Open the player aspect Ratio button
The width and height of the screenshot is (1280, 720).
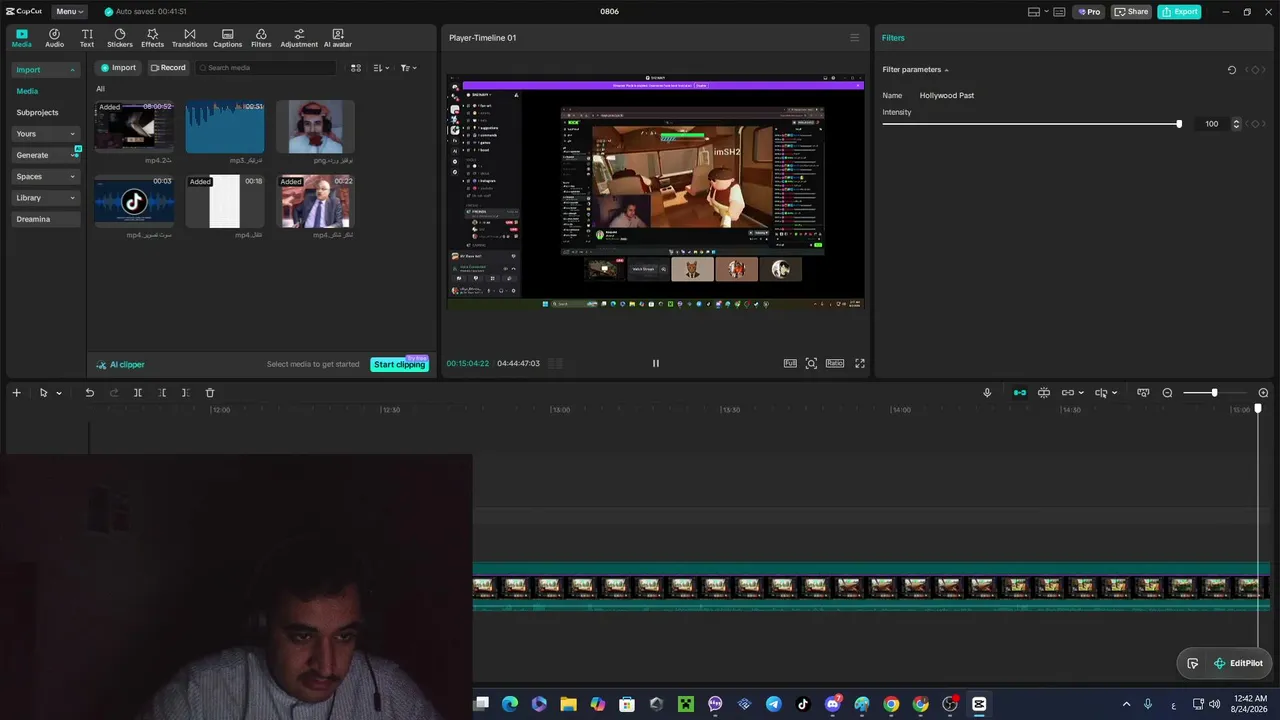(x=835, y=364)
